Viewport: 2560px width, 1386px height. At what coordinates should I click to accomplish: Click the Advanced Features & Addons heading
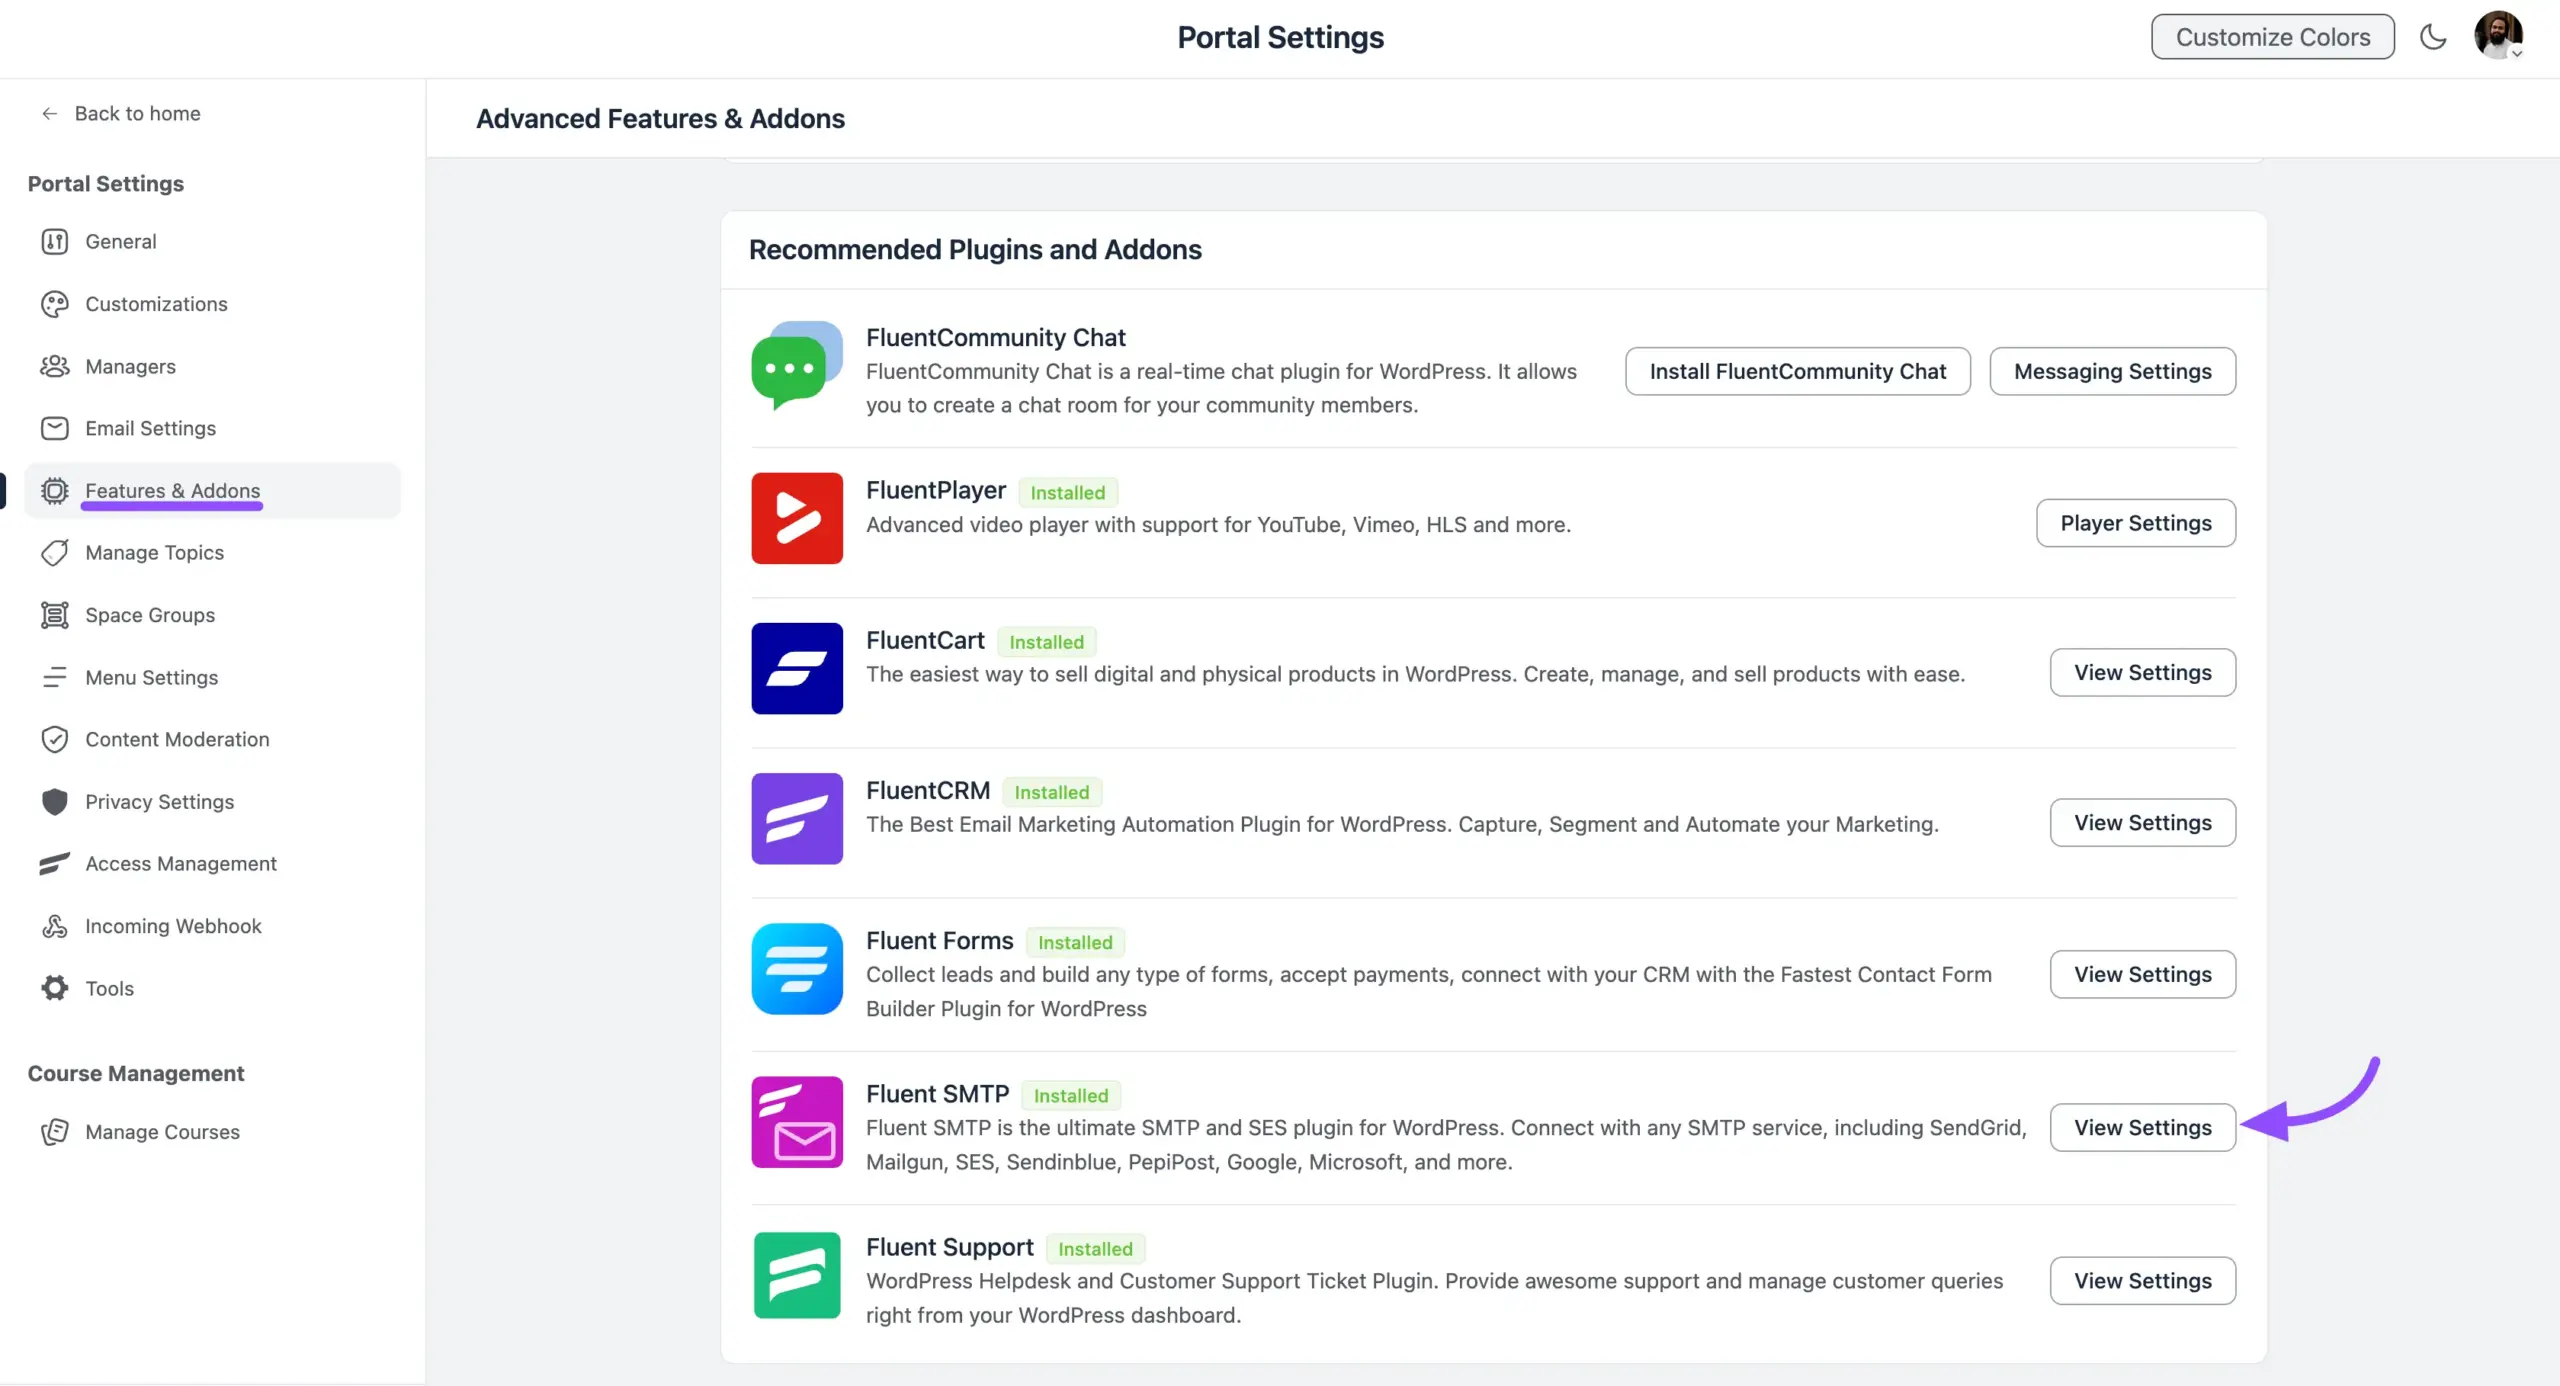tap(660, 119)
